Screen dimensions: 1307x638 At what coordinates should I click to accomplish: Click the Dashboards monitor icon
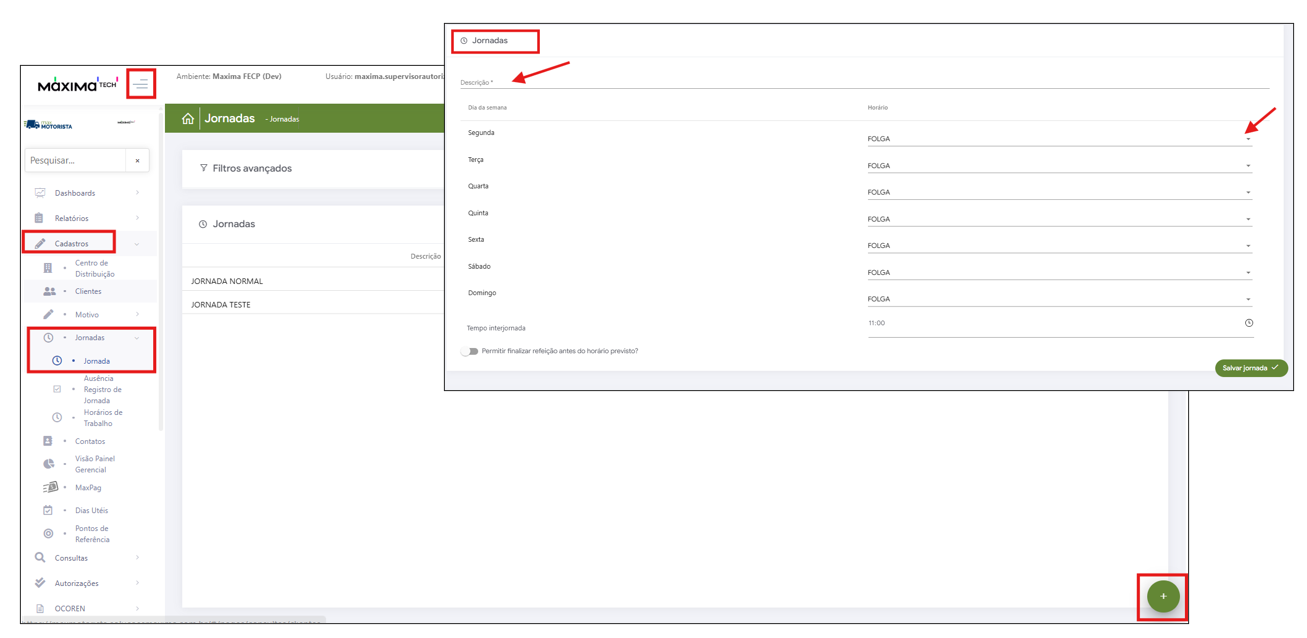tap(40, 193)
